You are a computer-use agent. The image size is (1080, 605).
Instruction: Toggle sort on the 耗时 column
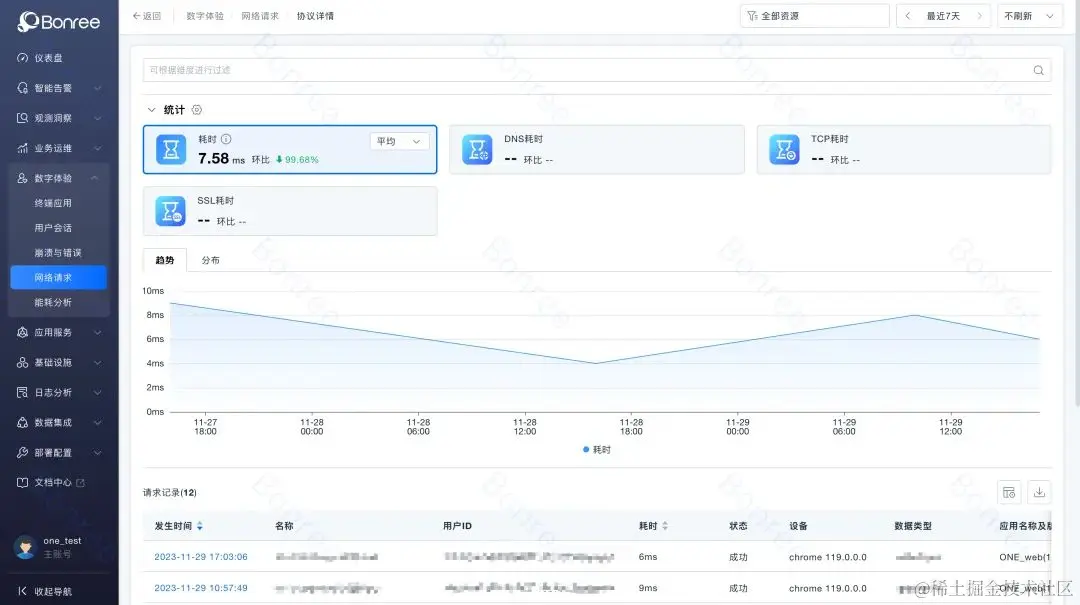tap(663, 525)
